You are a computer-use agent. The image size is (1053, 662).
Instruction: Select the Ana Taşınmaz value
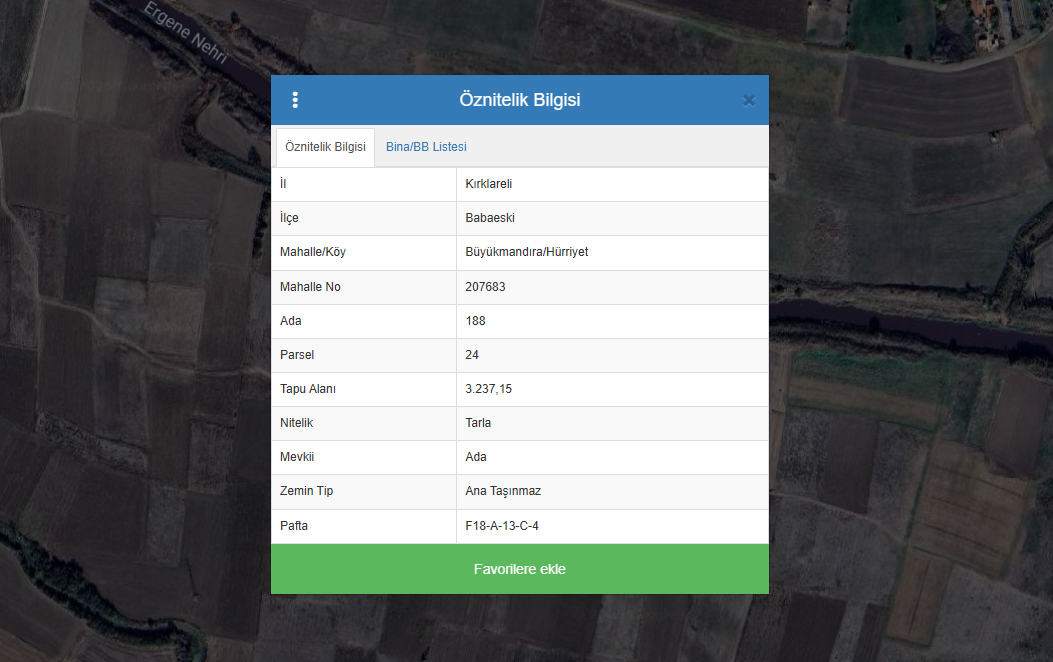[x=503, y=491]
